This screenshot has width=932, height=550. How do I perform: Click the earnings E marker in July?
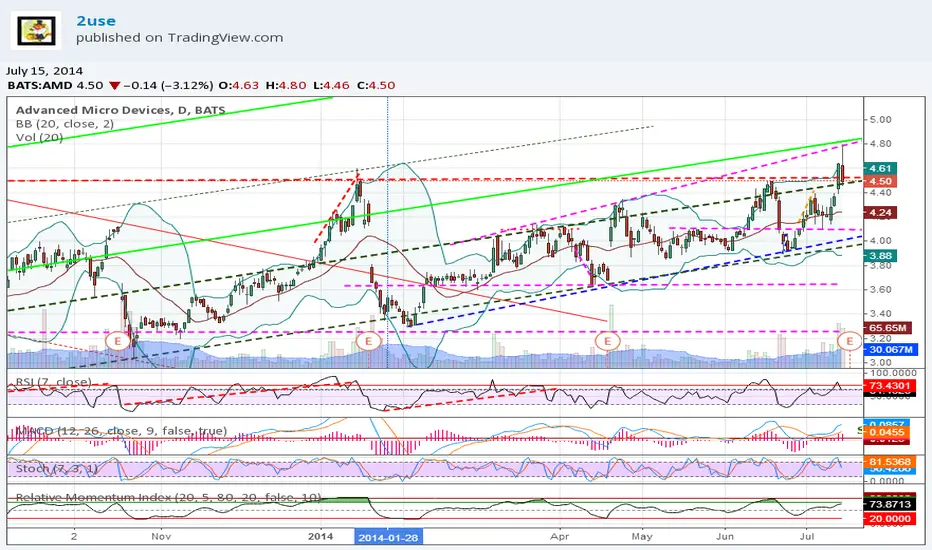pos(849,341)
